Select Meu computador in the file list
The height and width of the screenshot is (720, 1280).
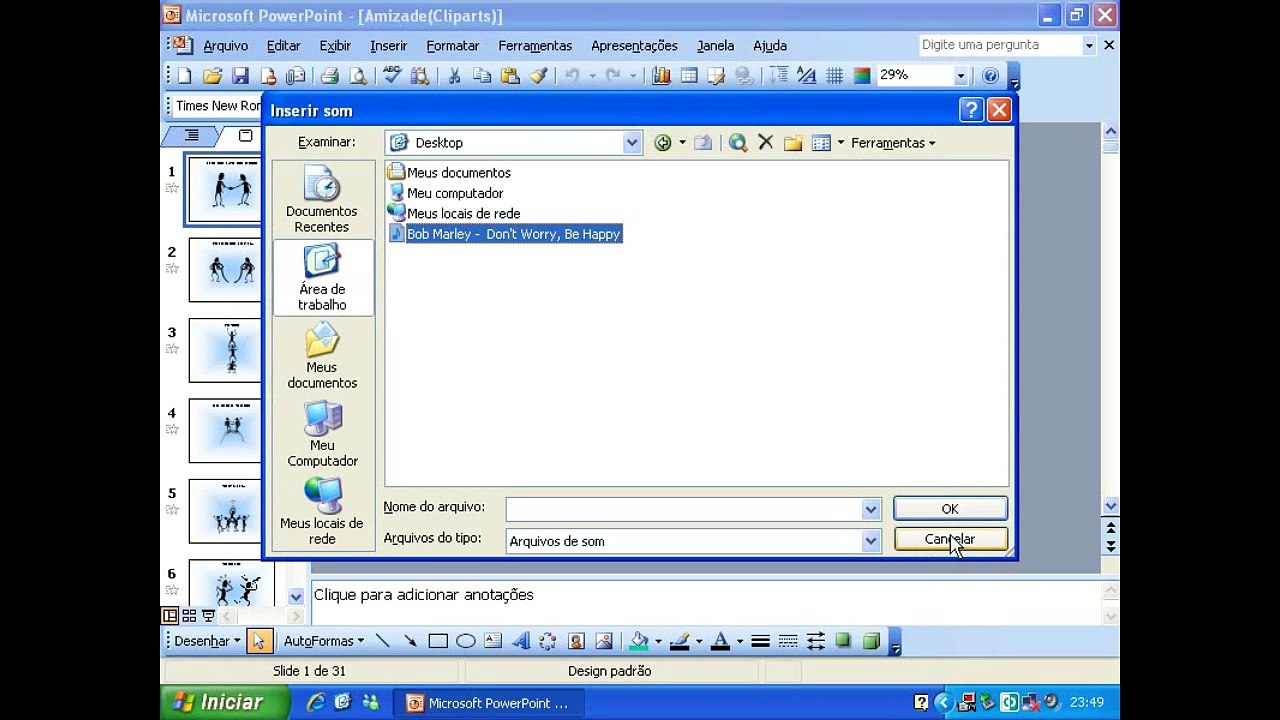click(446, 193)
